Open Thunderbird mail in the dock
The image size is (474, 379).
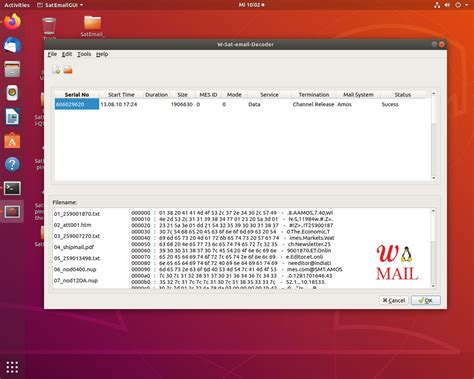pos(12,45)
